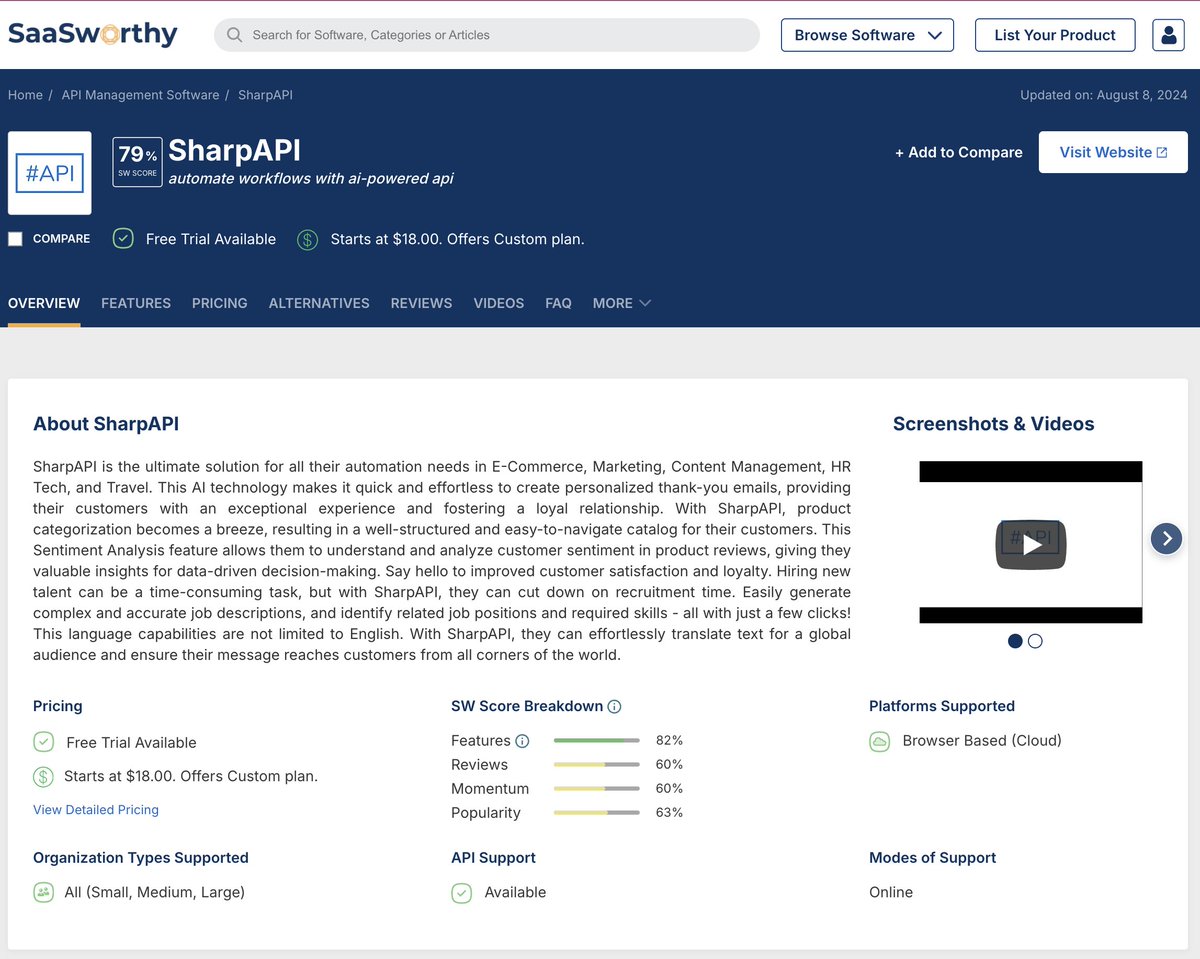Click the SW Score Breakdown info icon
The height and width of the screenshot is (959, 1200).
point(614,706)
